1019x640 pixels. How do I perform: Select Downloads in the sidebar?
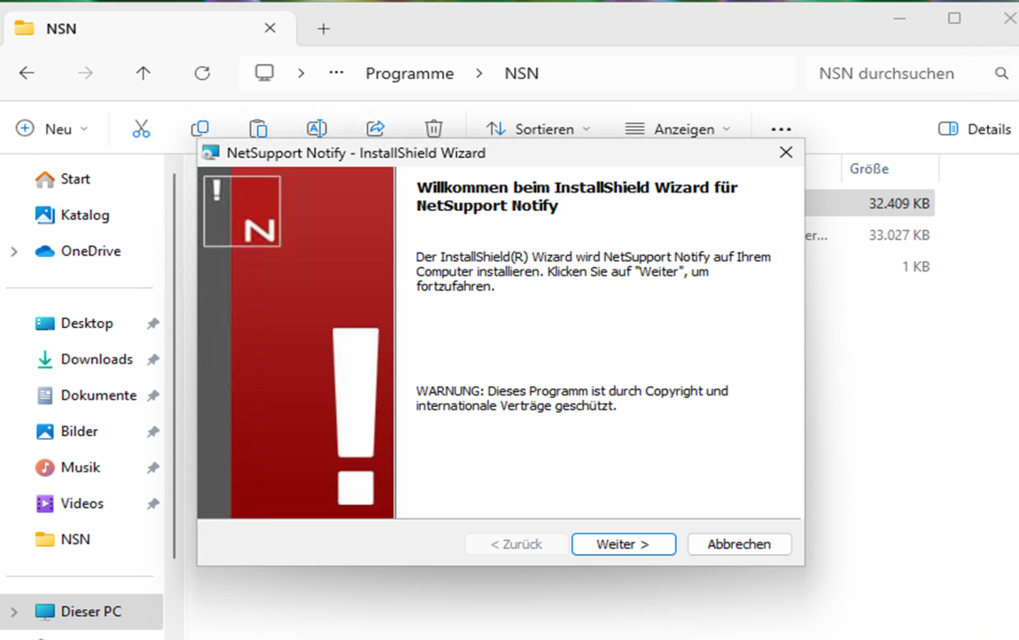[x=96, y=359]
